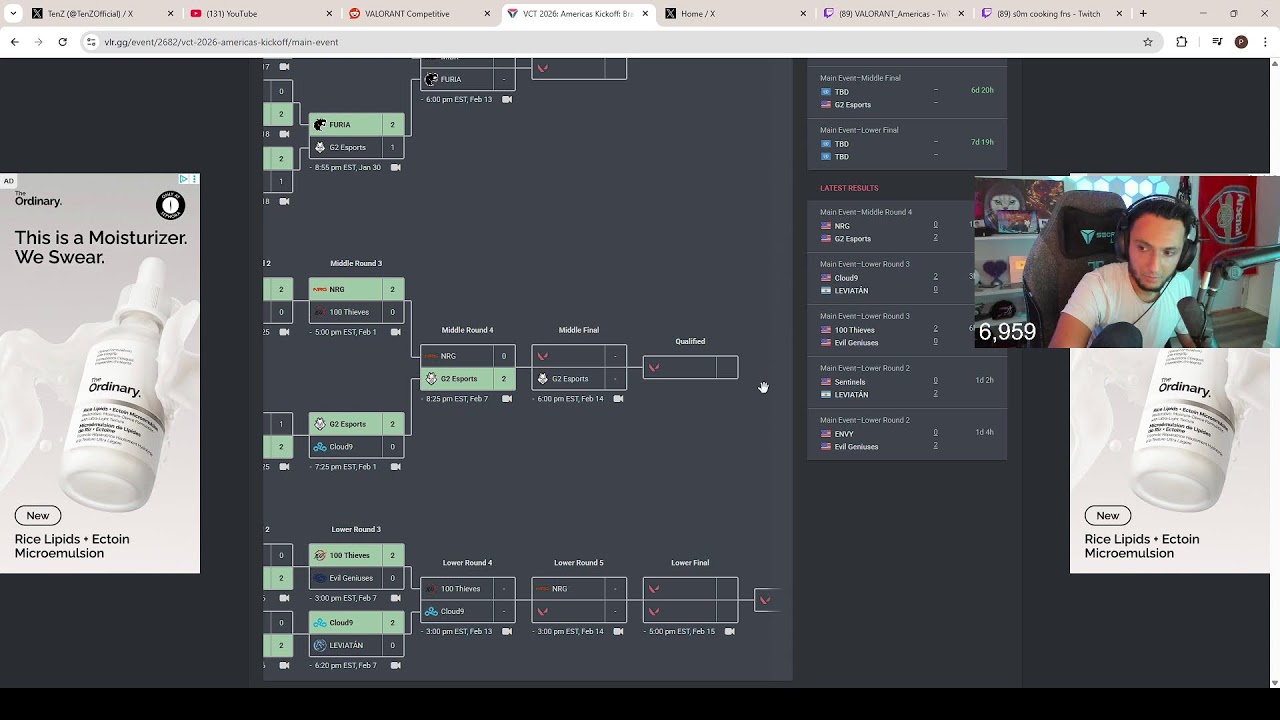
Task: Click the '6d 20h' countdown text
Action: (982, 90)
